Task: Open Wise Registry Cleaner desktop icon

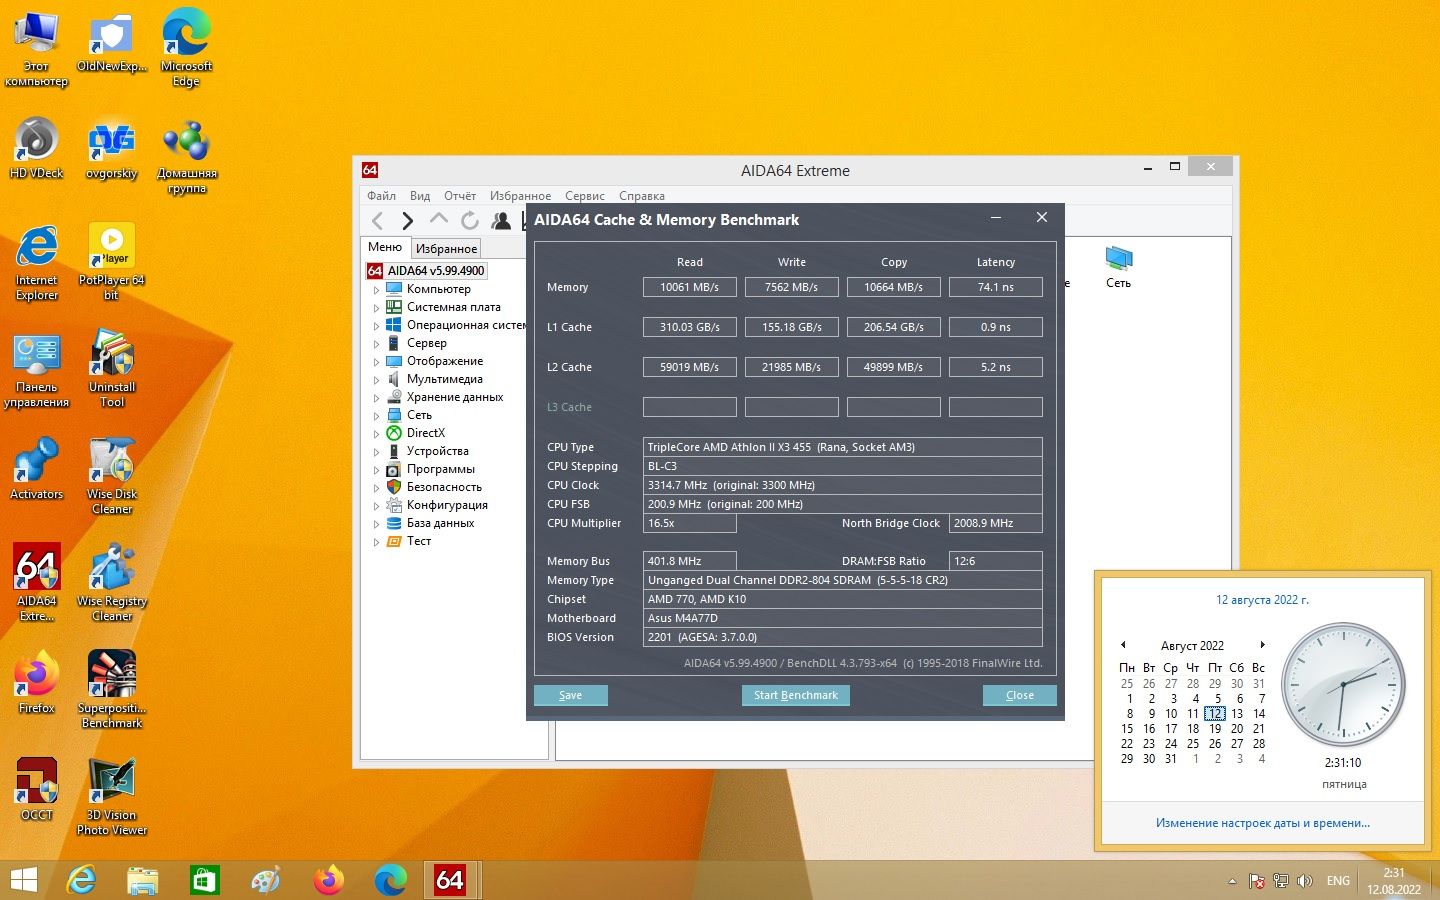Action: click(x=111, y=582)
